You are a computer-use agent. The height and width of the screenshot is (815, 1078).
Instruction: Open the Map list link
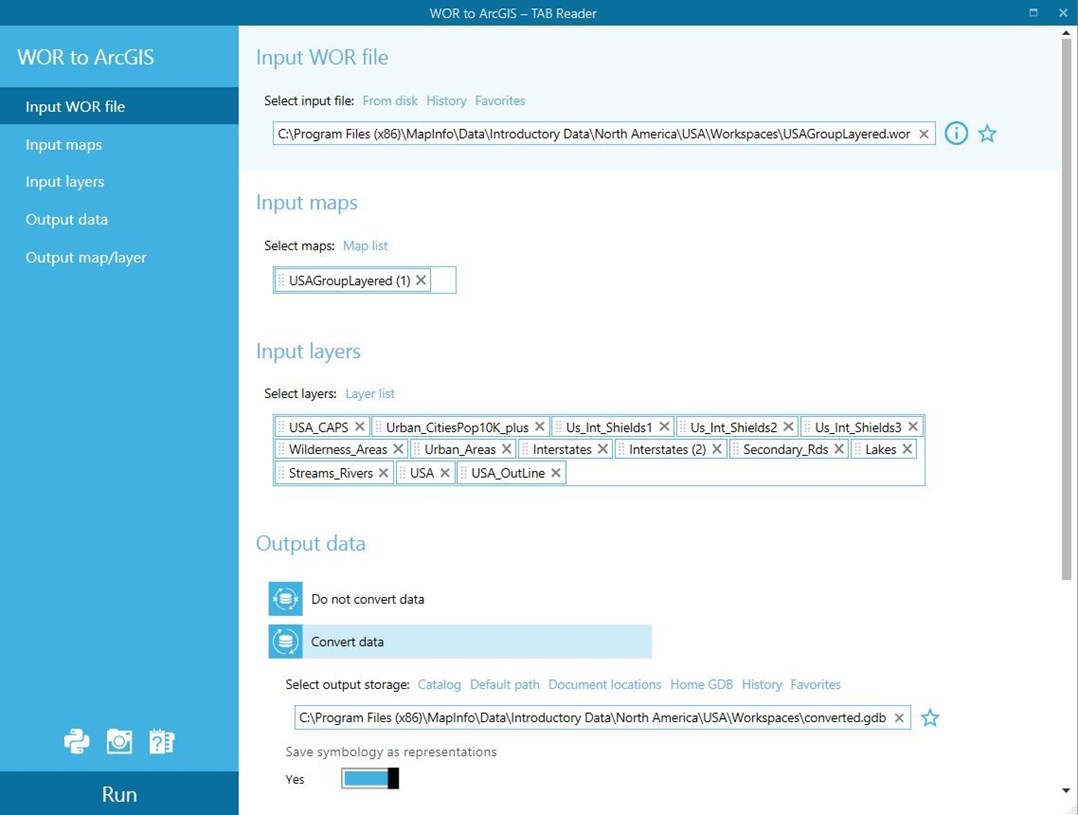tap(365, 246)
